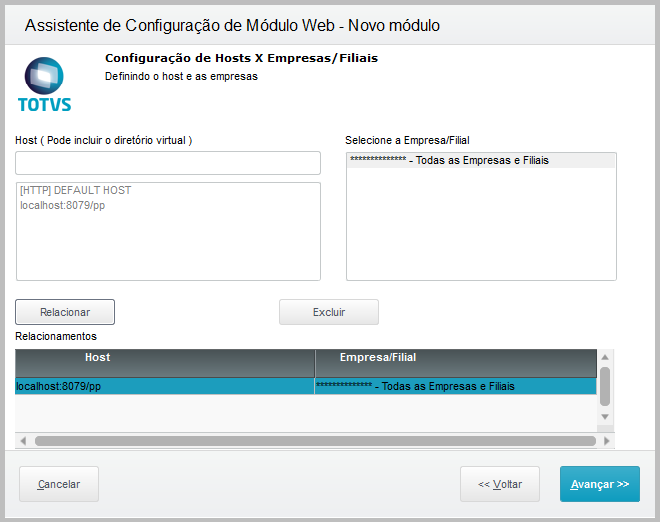Click the horizontal scroll left arrow

click(x=23, y=441)
